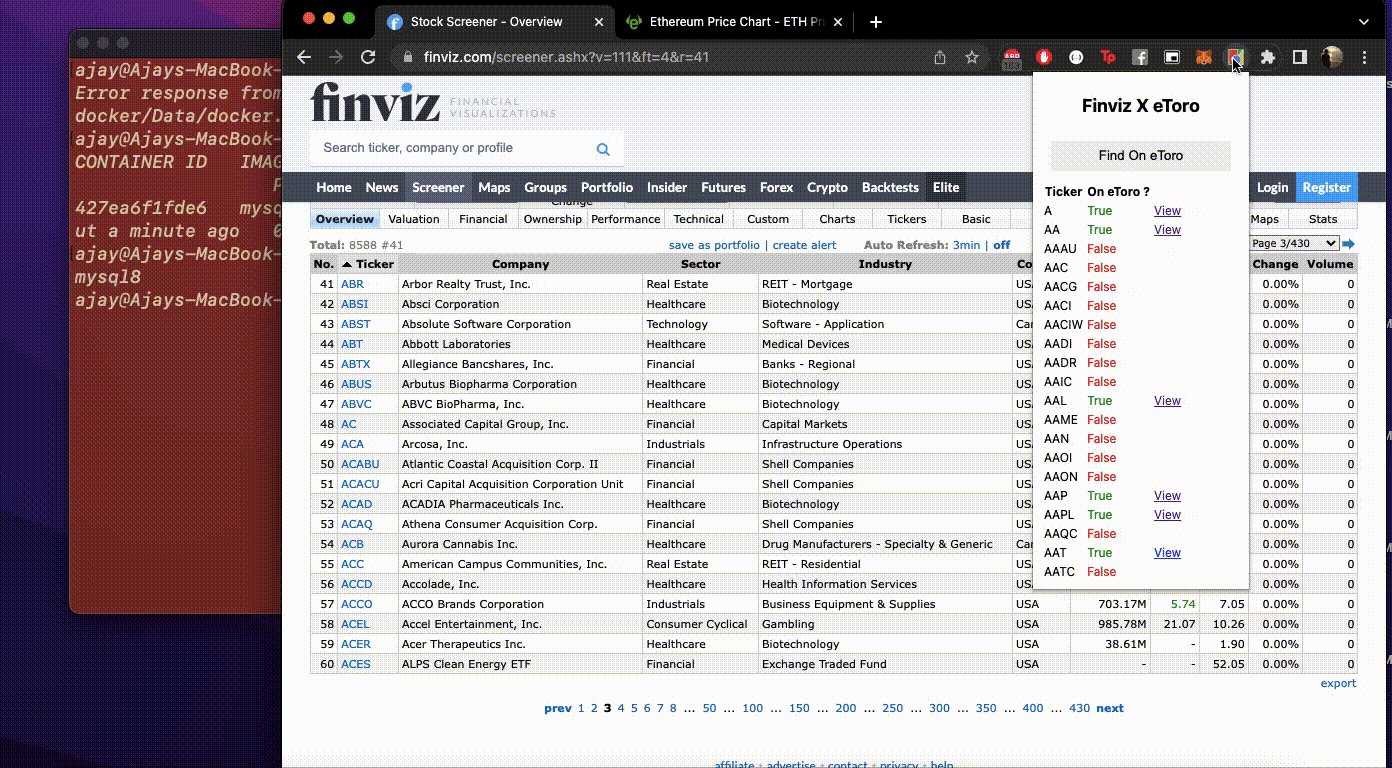
Task: Open ticker ACB link
Action: point(352,544)
